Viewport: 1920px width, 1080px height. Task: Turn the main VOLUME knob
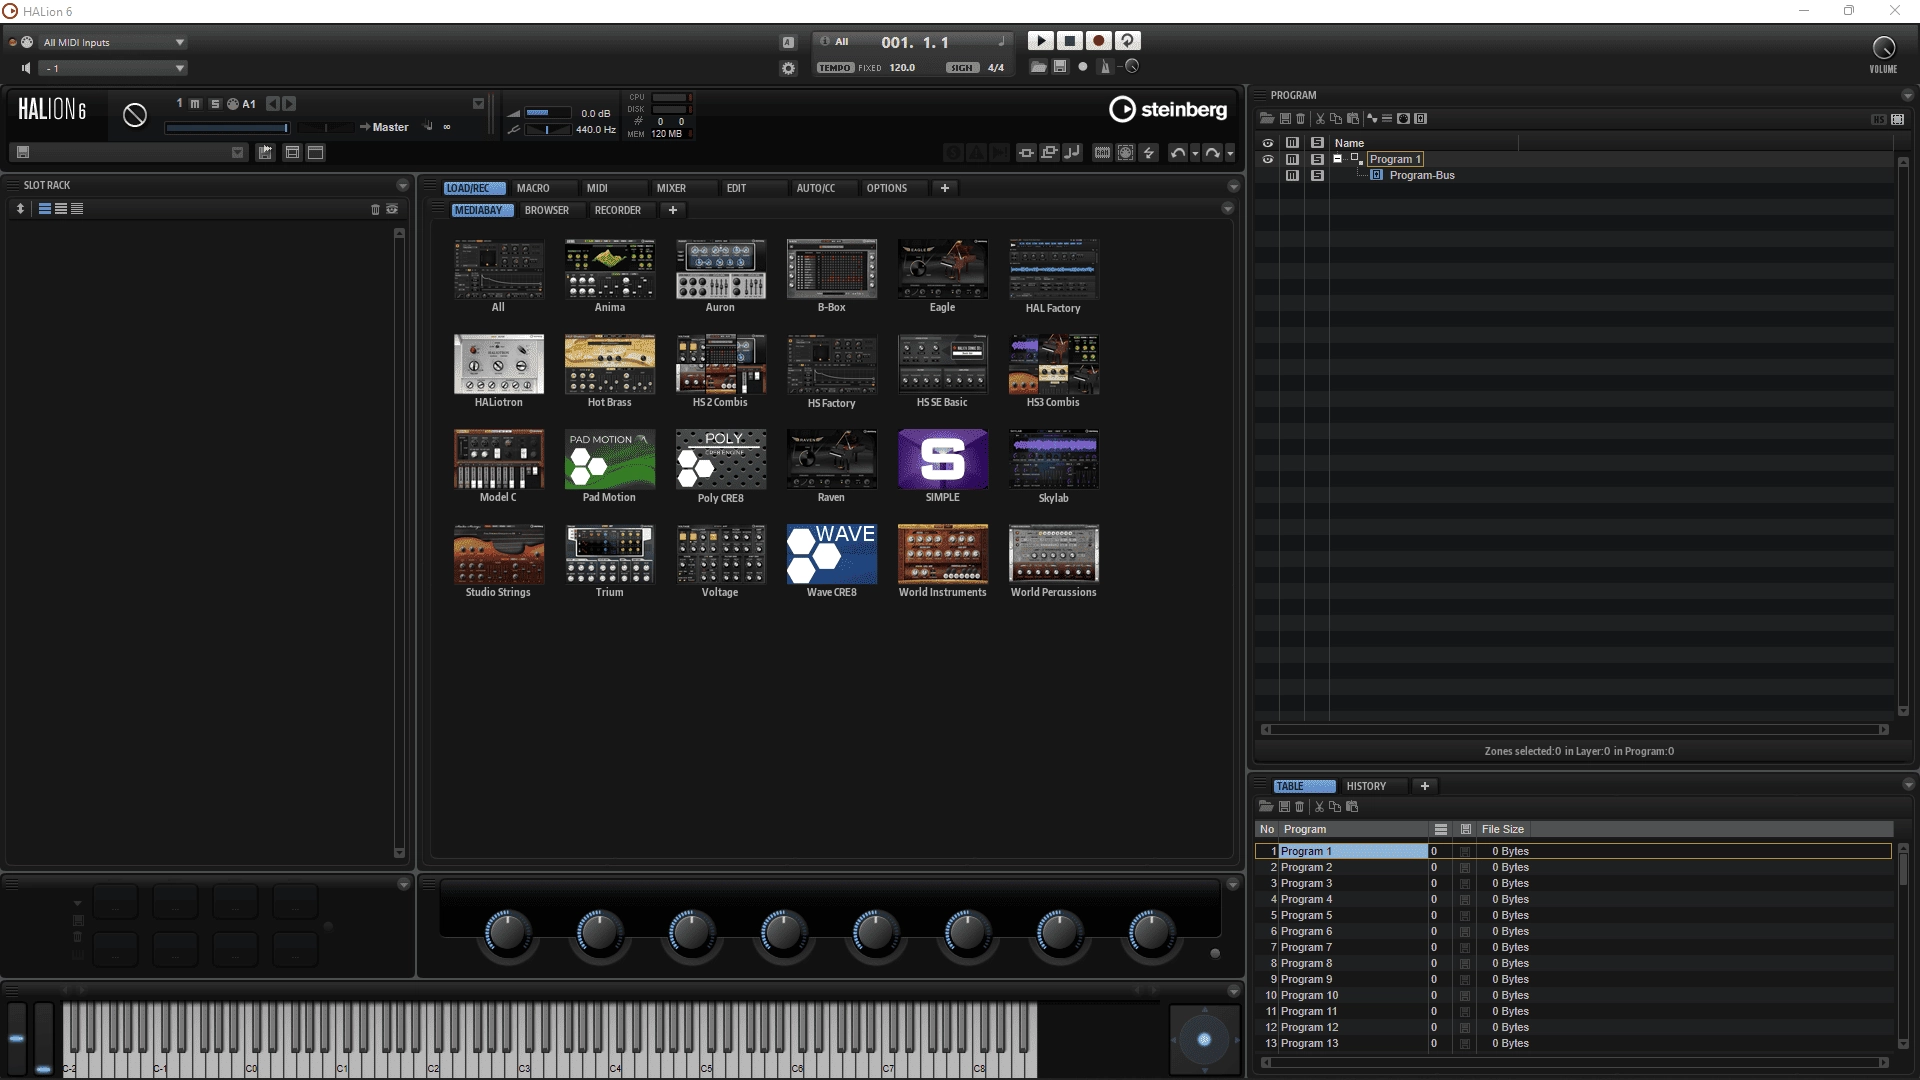tap(1883, 48)
